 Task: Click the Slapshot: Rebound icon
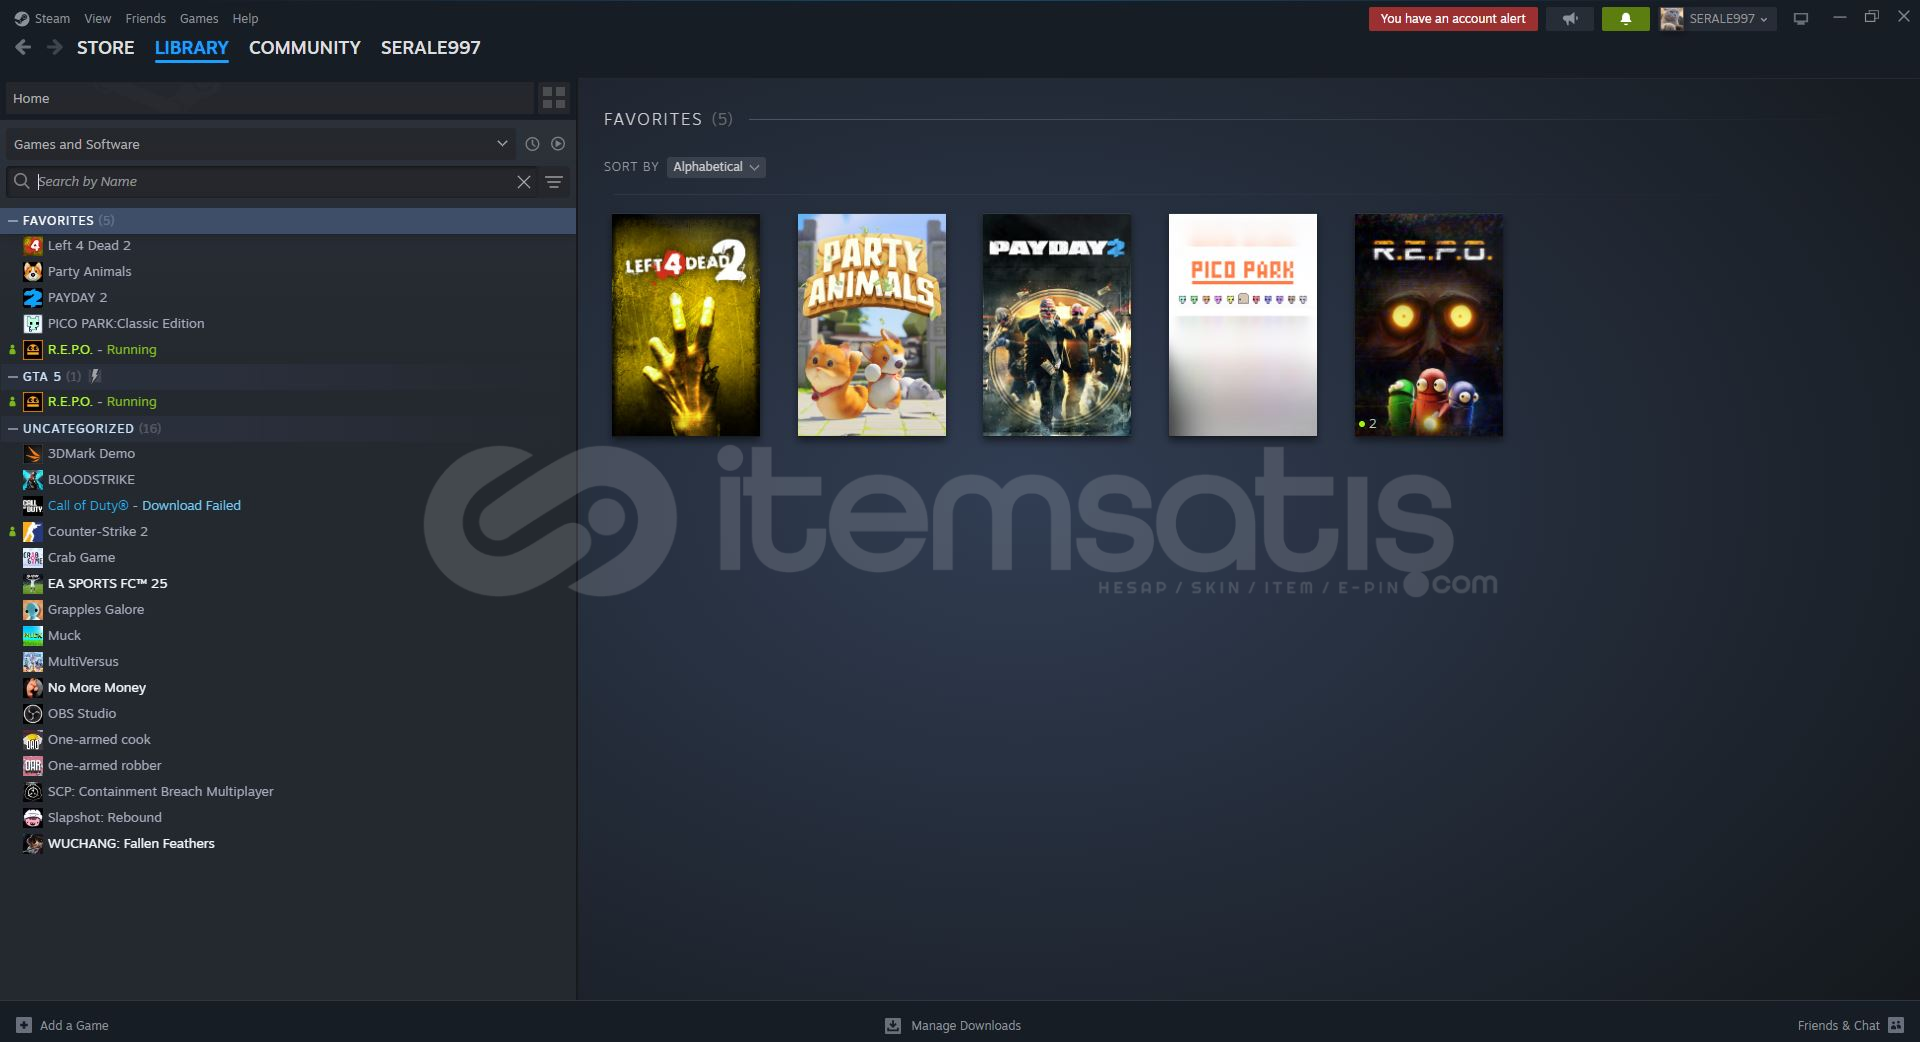coord(33,817)
